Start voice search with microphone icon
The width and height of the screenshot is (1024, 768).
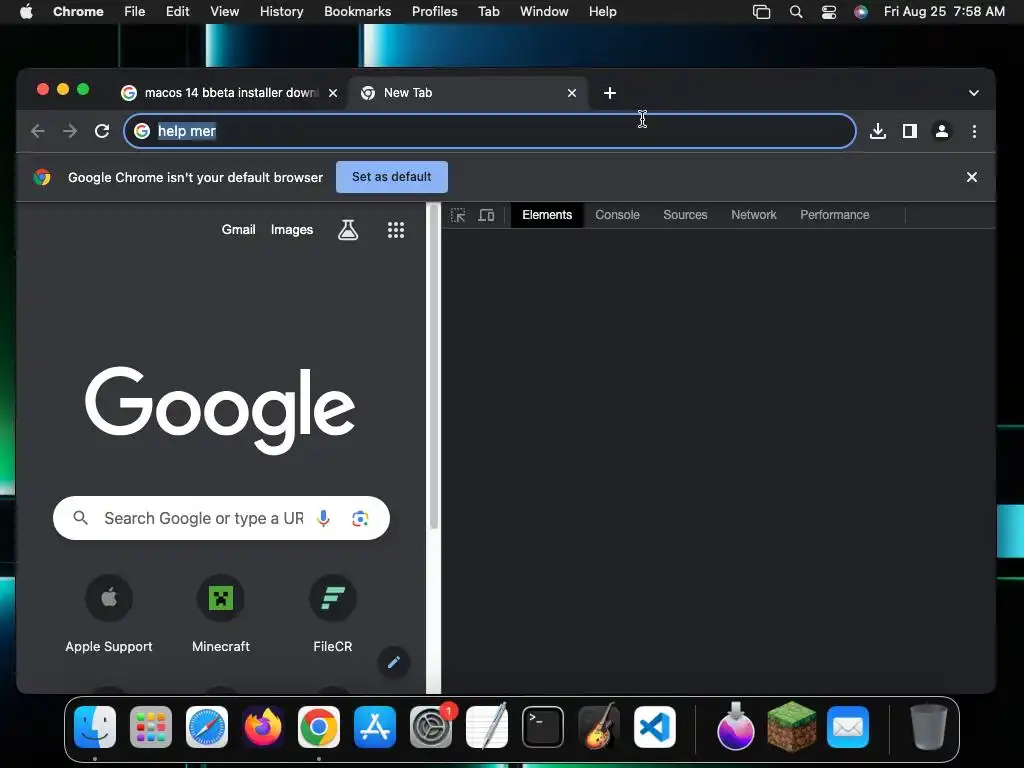323,518
